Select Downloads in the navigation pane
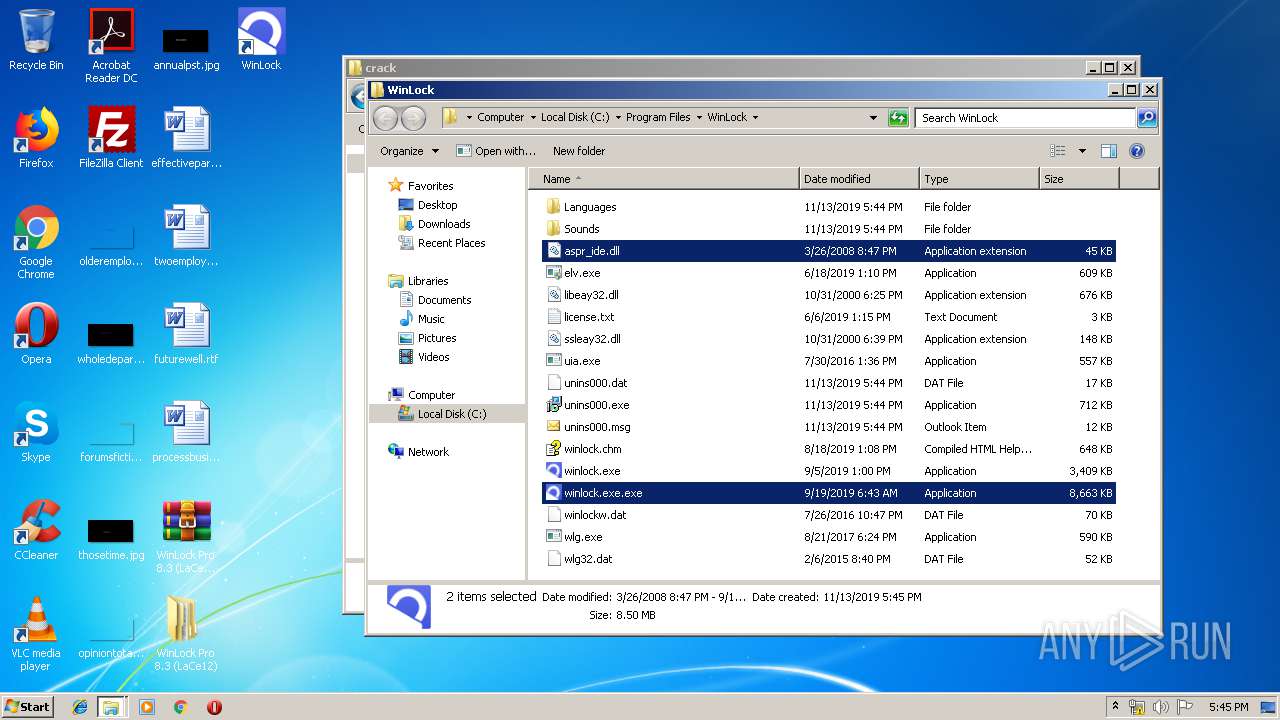 tap(444, 224)
